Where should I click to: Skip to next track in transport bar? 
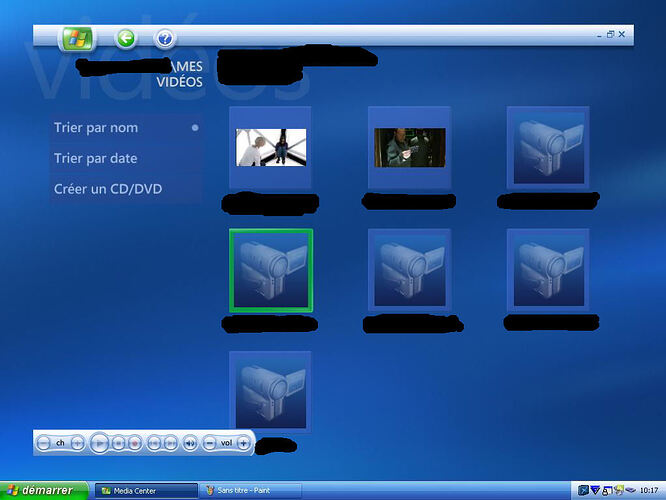pyautogui.click(x=170, y=443)
